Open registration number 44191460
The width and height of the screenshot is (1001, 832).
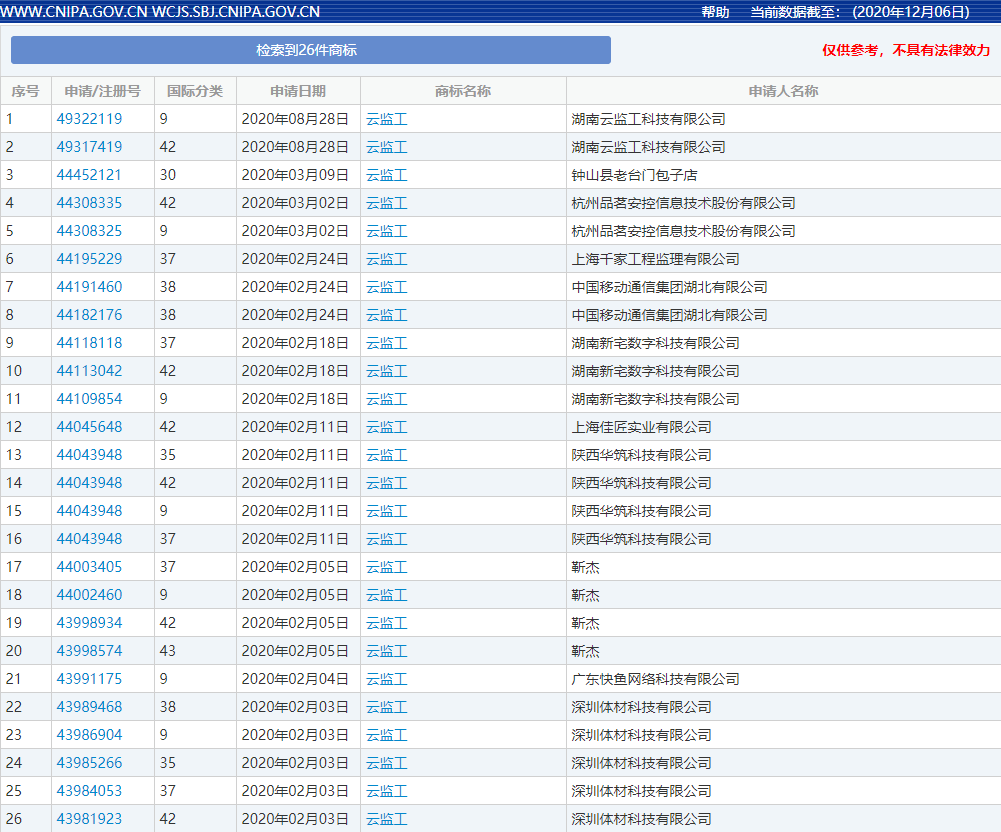(89, 287)
